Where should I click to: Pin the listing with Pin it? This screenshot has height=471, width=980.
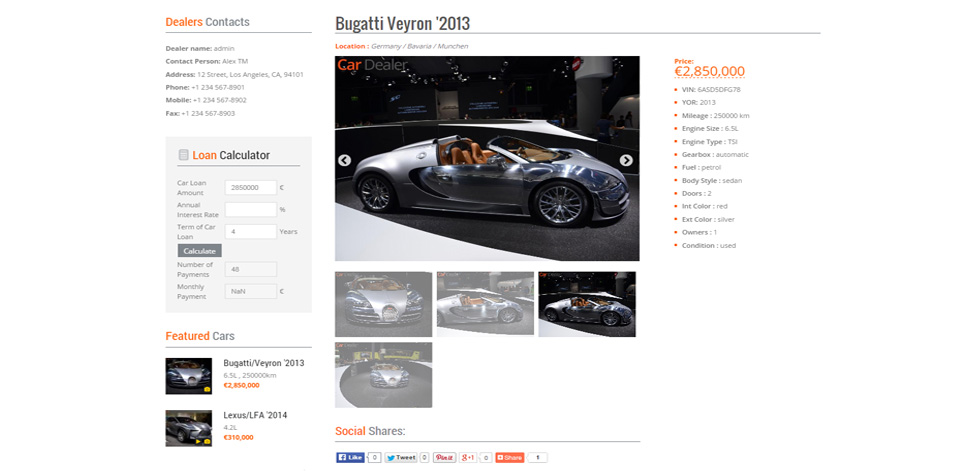444,457
